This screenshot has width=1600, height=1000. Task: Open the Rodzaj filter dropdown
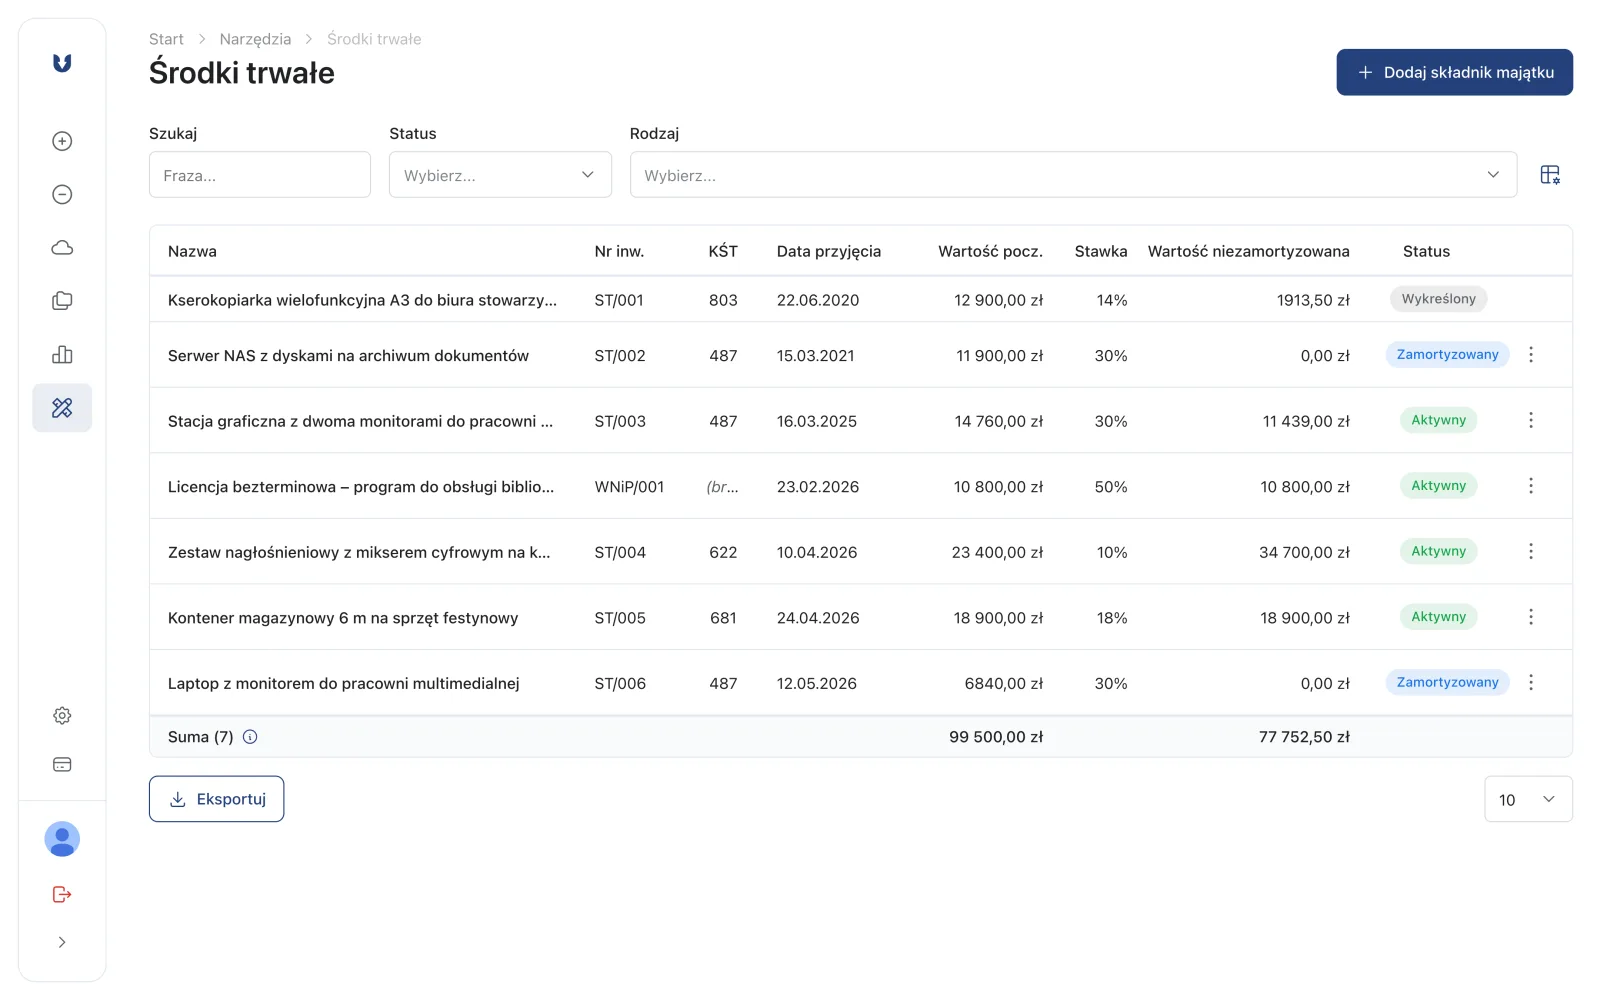tap(1073, 175)
